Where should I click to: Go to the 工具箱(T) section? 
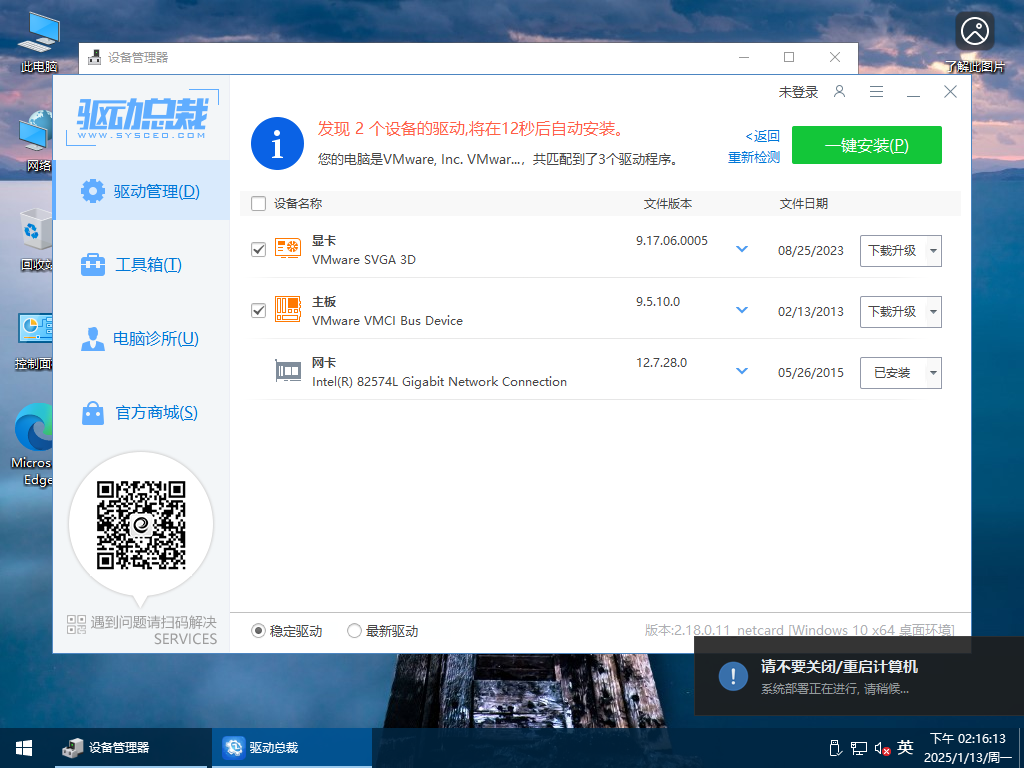coord(142,264)
